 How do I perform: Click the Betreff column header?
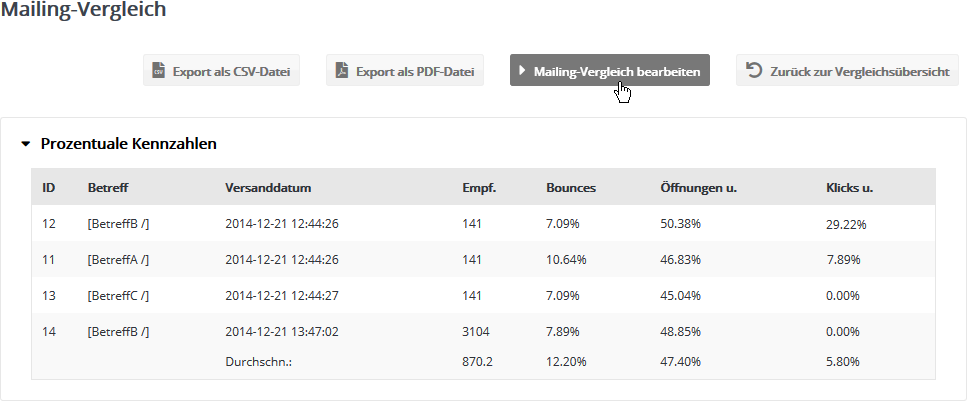[x=107, y=187]
